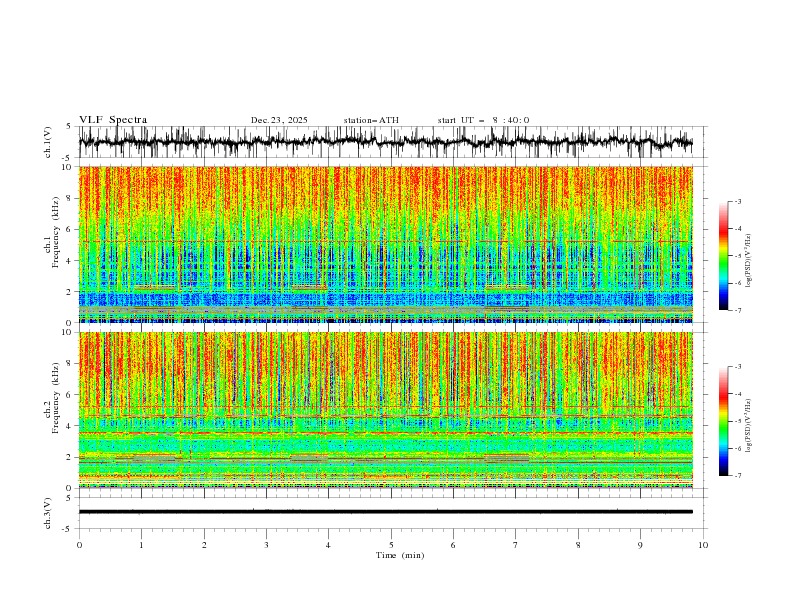792x612 pixels.
Task: Click the '5' minute tick label on time axis
Action: tap(391, 545)
